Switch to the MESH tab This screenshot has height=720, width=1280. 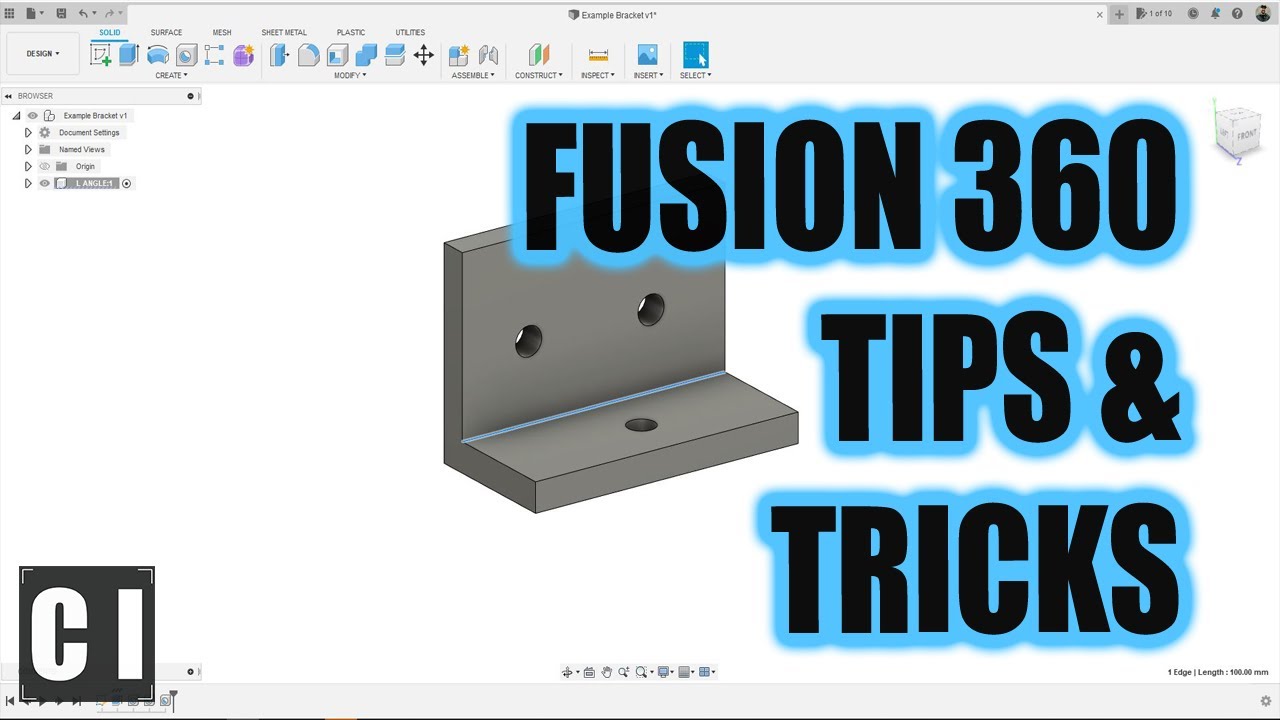click(x=222, y=33)
